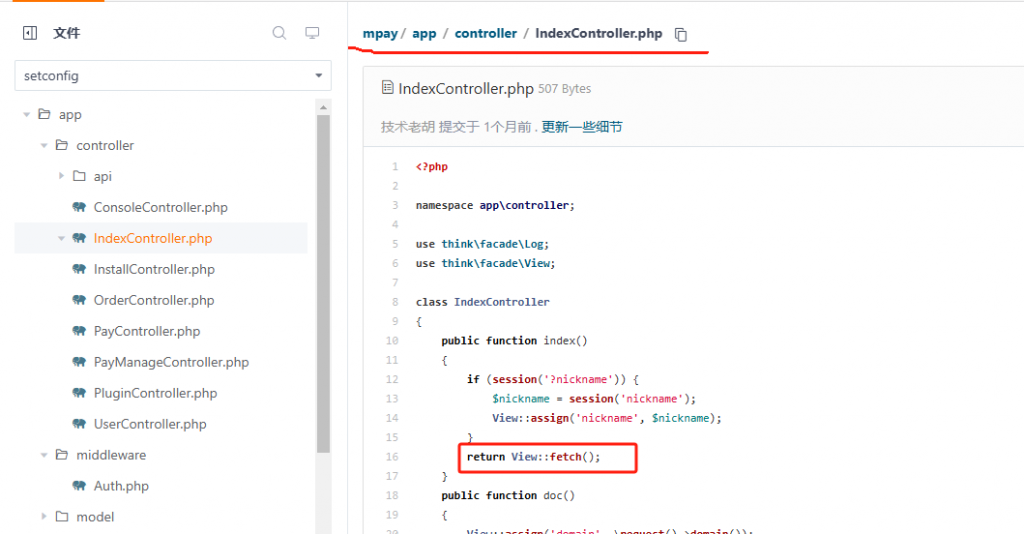
Task: Click the PHP elephant icon of ConsoleController.php
Action: [x=79, y=207]
